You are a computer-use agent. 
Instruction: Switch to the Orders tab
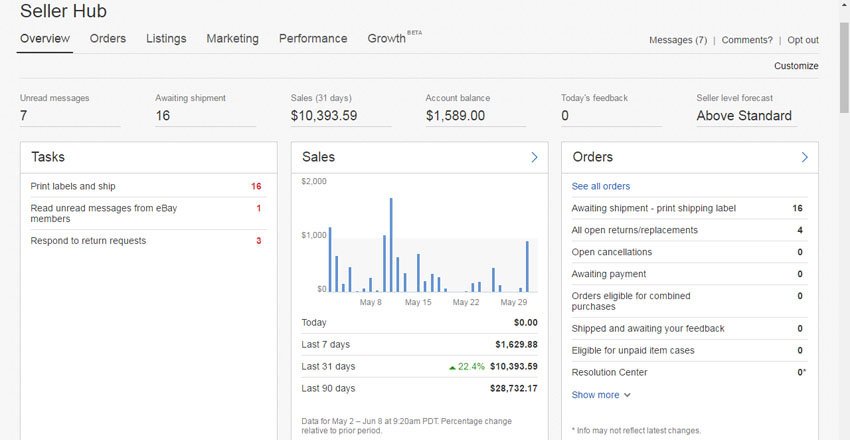click(x=108, y=39)
